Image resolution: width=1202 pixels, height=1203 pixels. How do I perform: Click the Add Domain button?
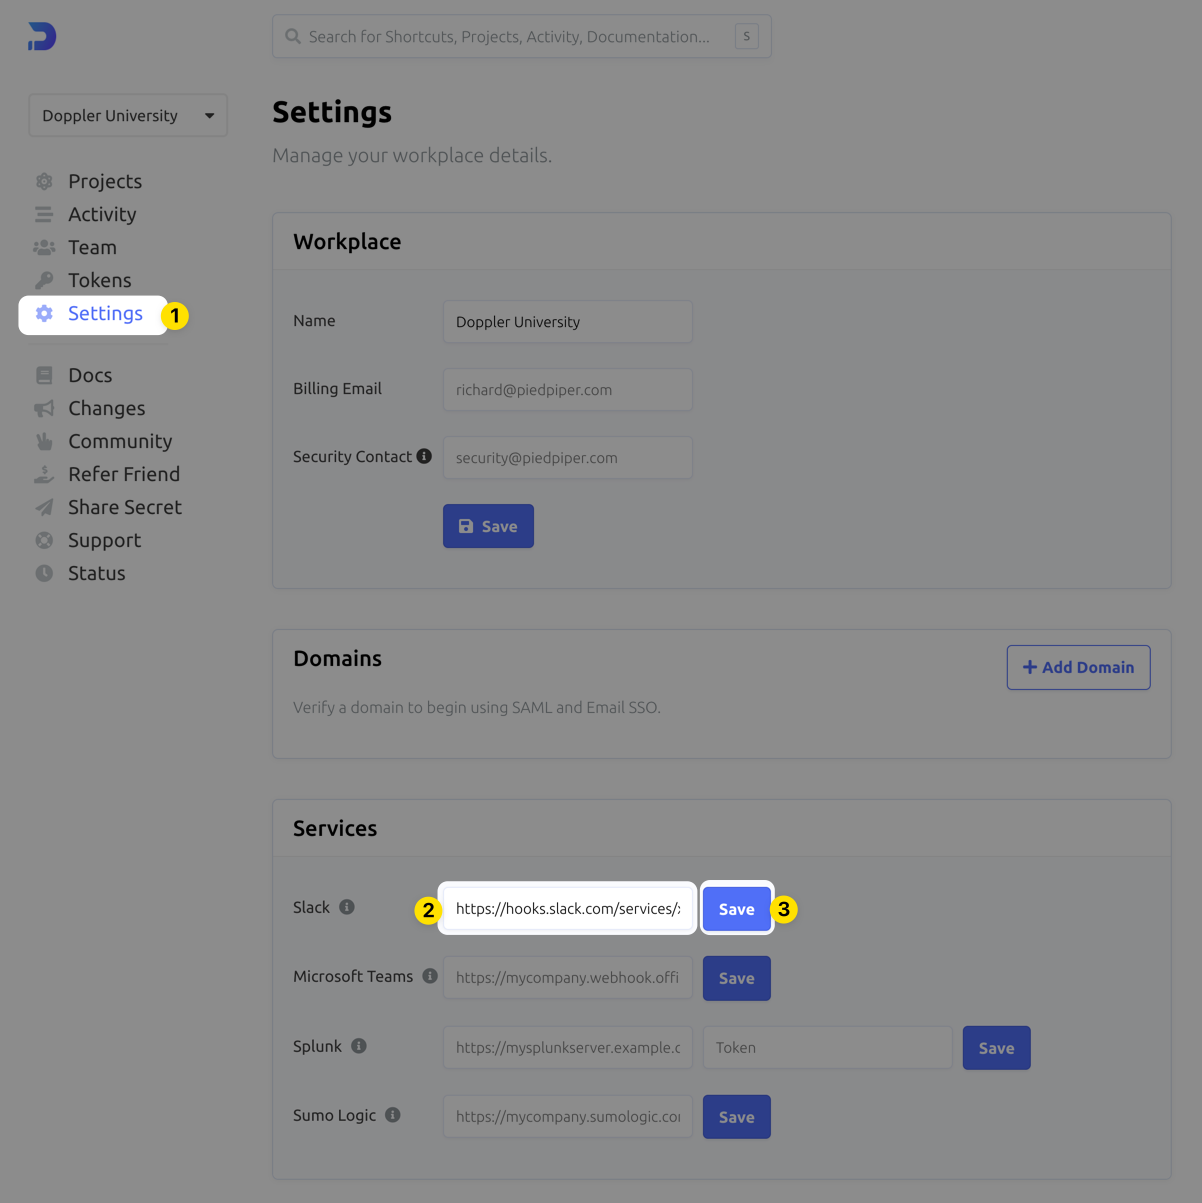point(1078,667)
